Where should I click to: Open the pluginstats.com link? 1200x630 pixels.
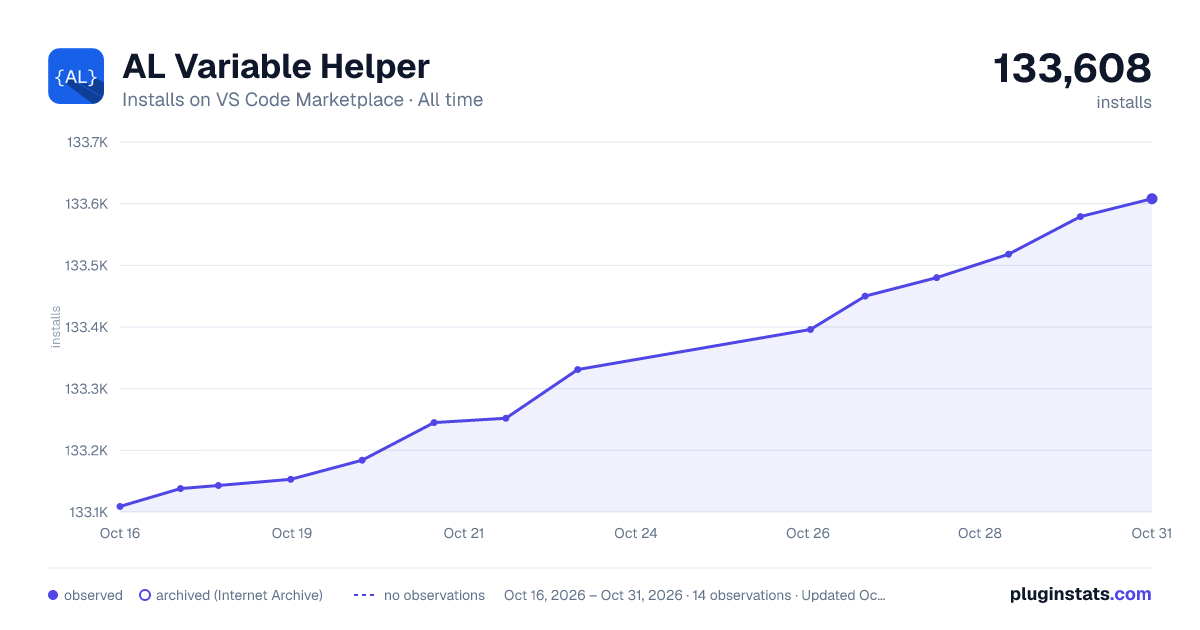1080,594
